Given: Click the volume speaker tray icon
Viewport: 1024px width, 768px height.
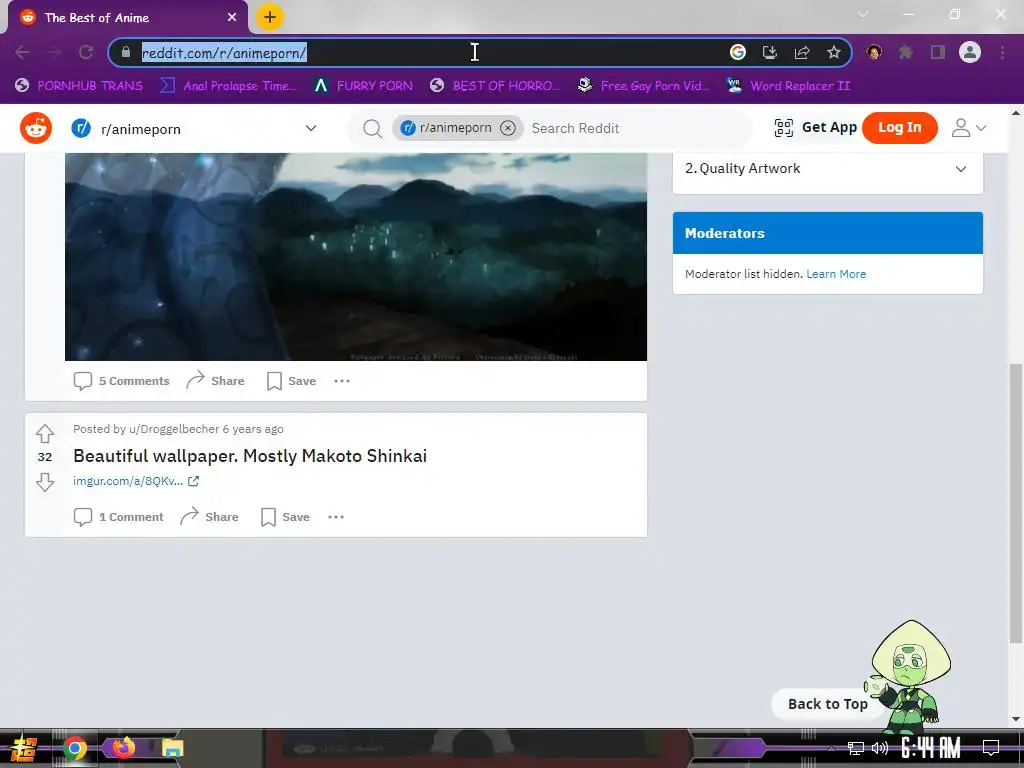Looking at the screenshot, I should pos(880,748).
